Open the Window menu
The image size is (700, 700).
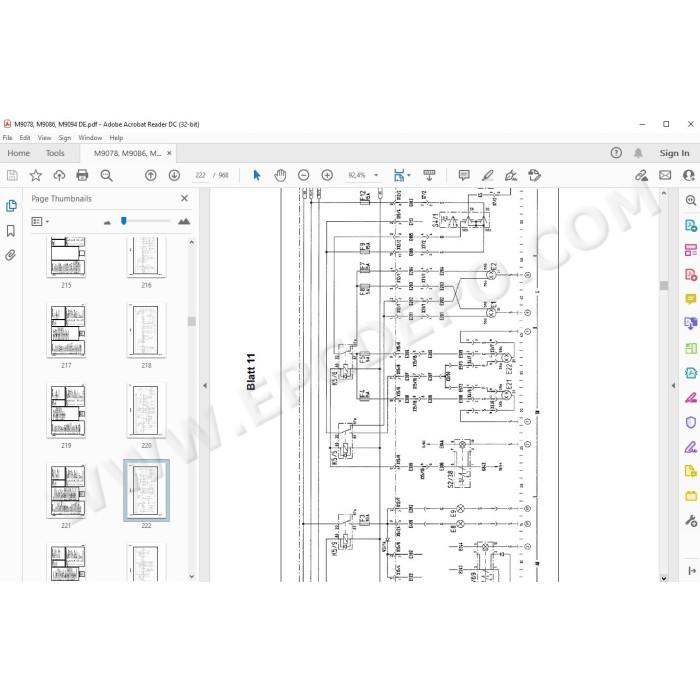tap(90, 138)
